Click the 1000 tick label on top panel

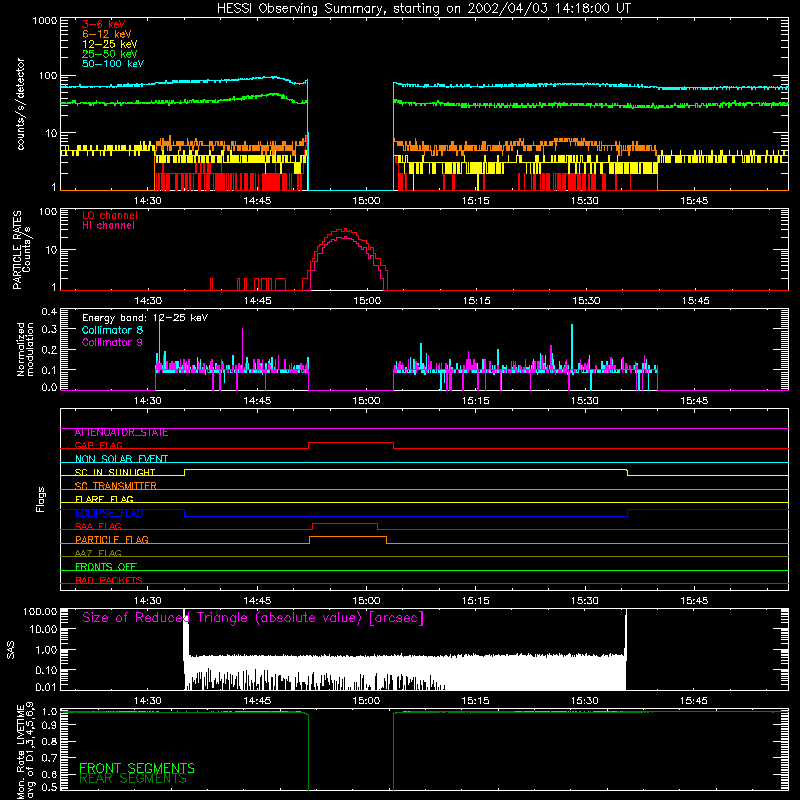(x=44, y=21)
